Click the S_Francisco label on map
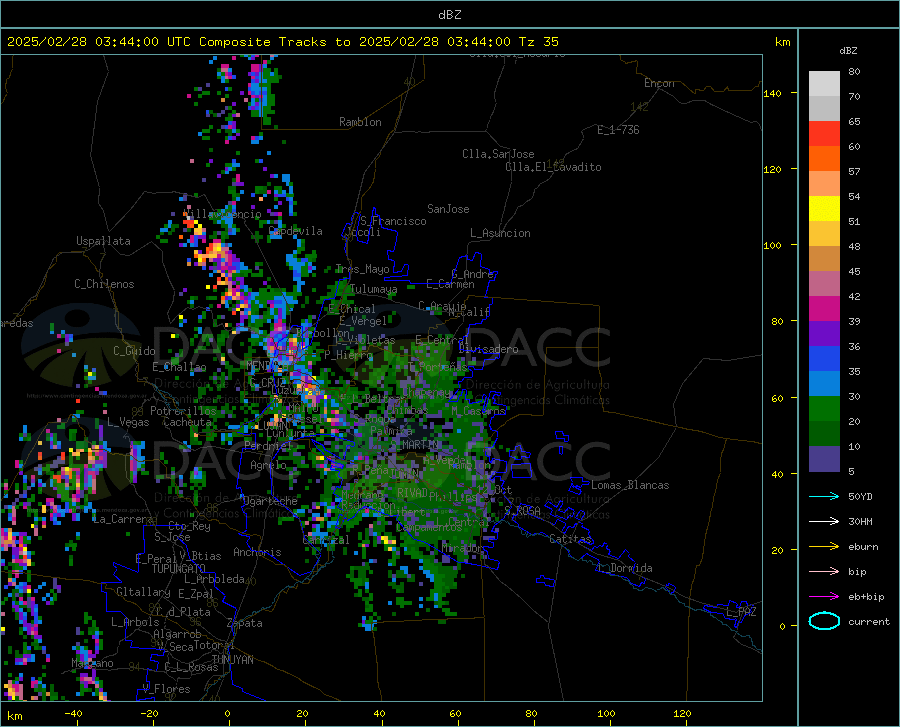 (x=393, y=221)
